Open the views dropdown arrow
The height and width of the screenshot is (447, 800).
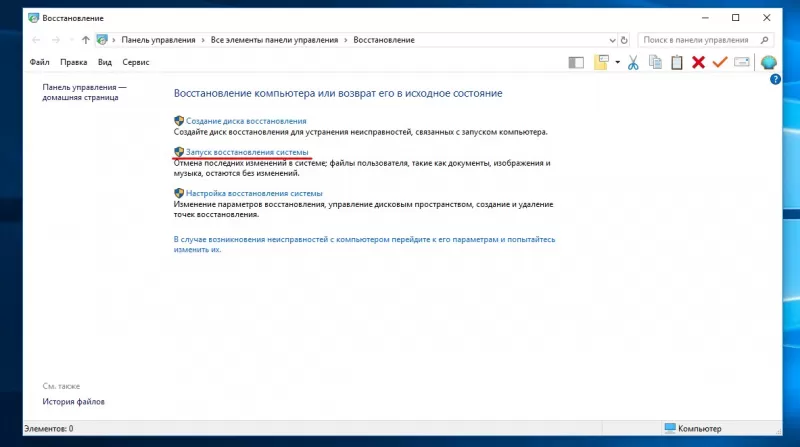(617, 62)
